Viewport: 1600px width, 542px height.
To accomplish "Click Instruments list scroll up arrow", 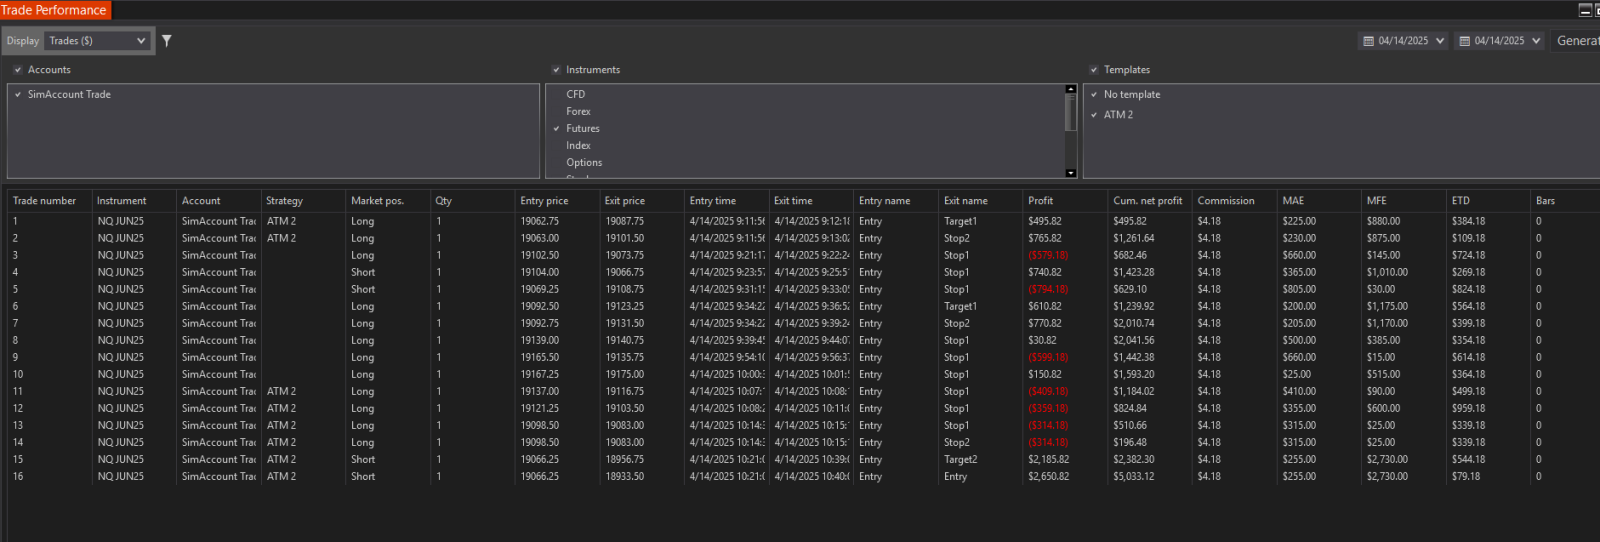I will (1071, 89).
